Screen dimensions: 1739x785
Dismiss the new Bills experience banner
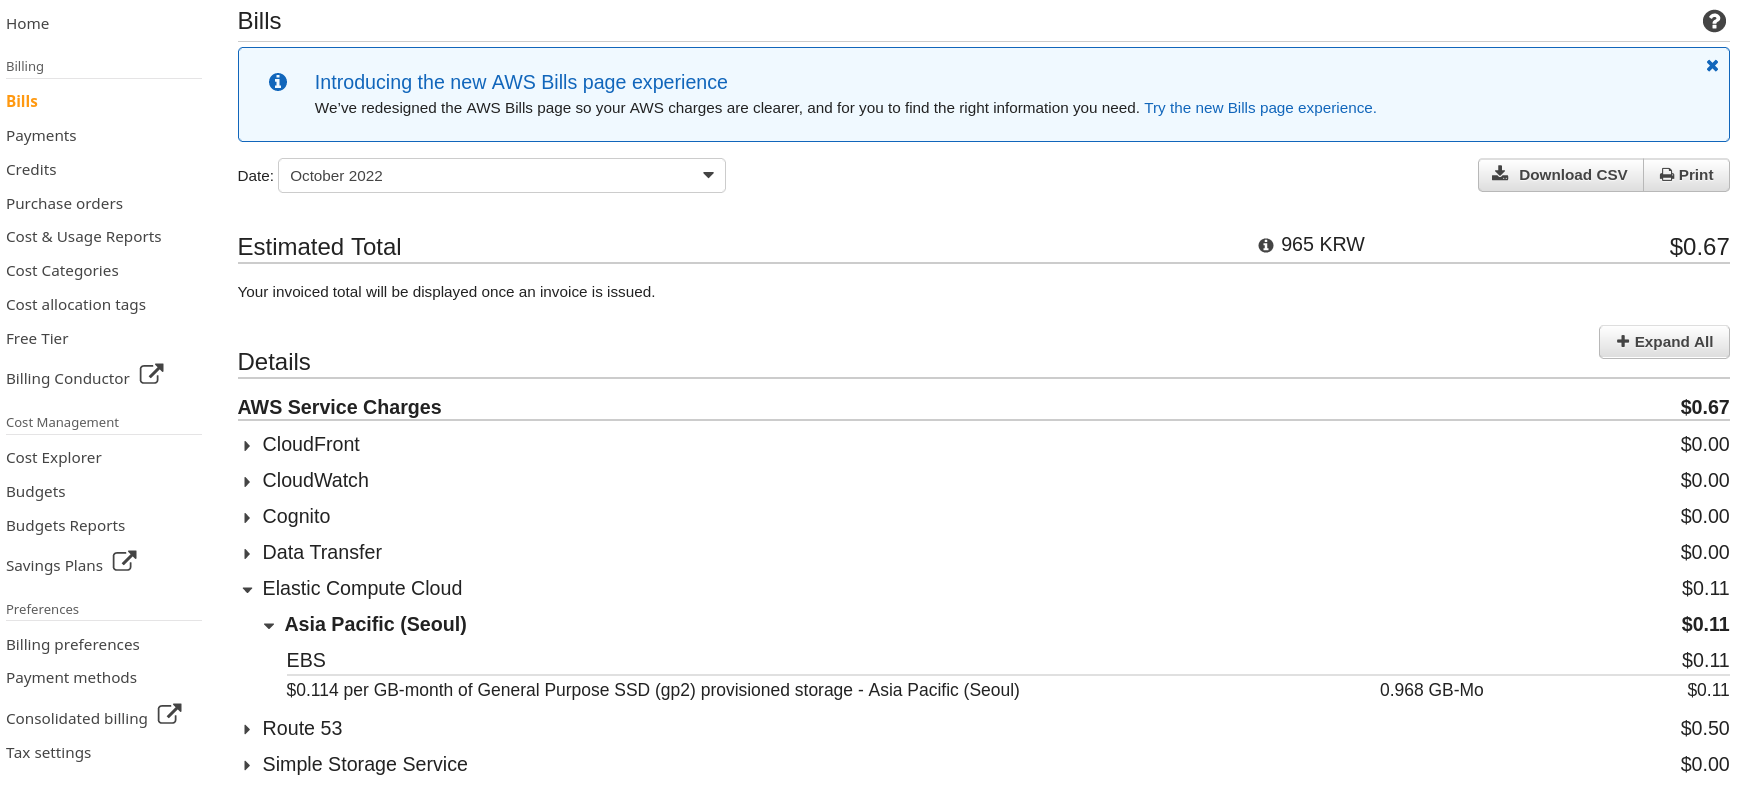(x=1712, y=66)
